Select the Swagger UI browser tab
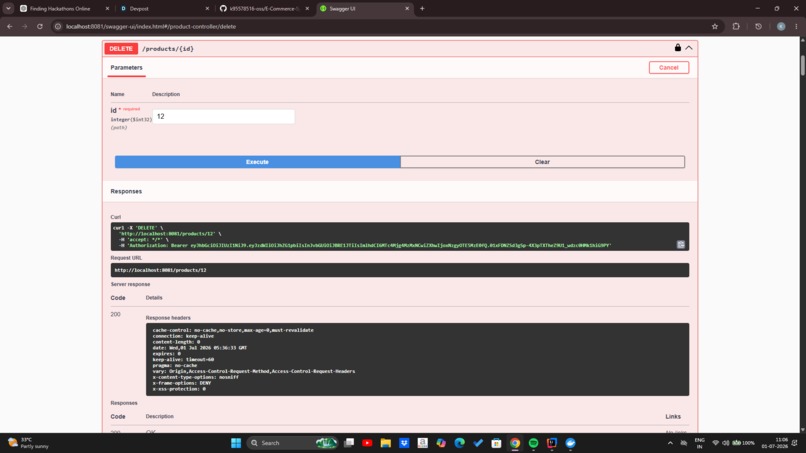The height and width of the screenshot is (453, 806). click(342, 9)
